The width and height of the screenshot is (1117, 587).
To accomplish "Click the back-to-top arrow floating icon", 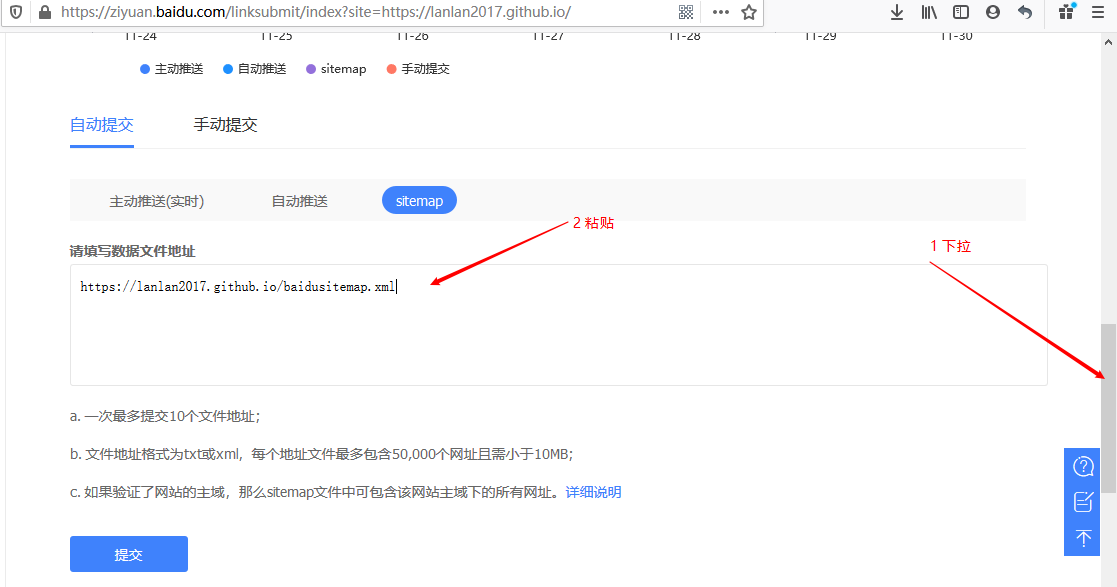I will (1083, 538).
